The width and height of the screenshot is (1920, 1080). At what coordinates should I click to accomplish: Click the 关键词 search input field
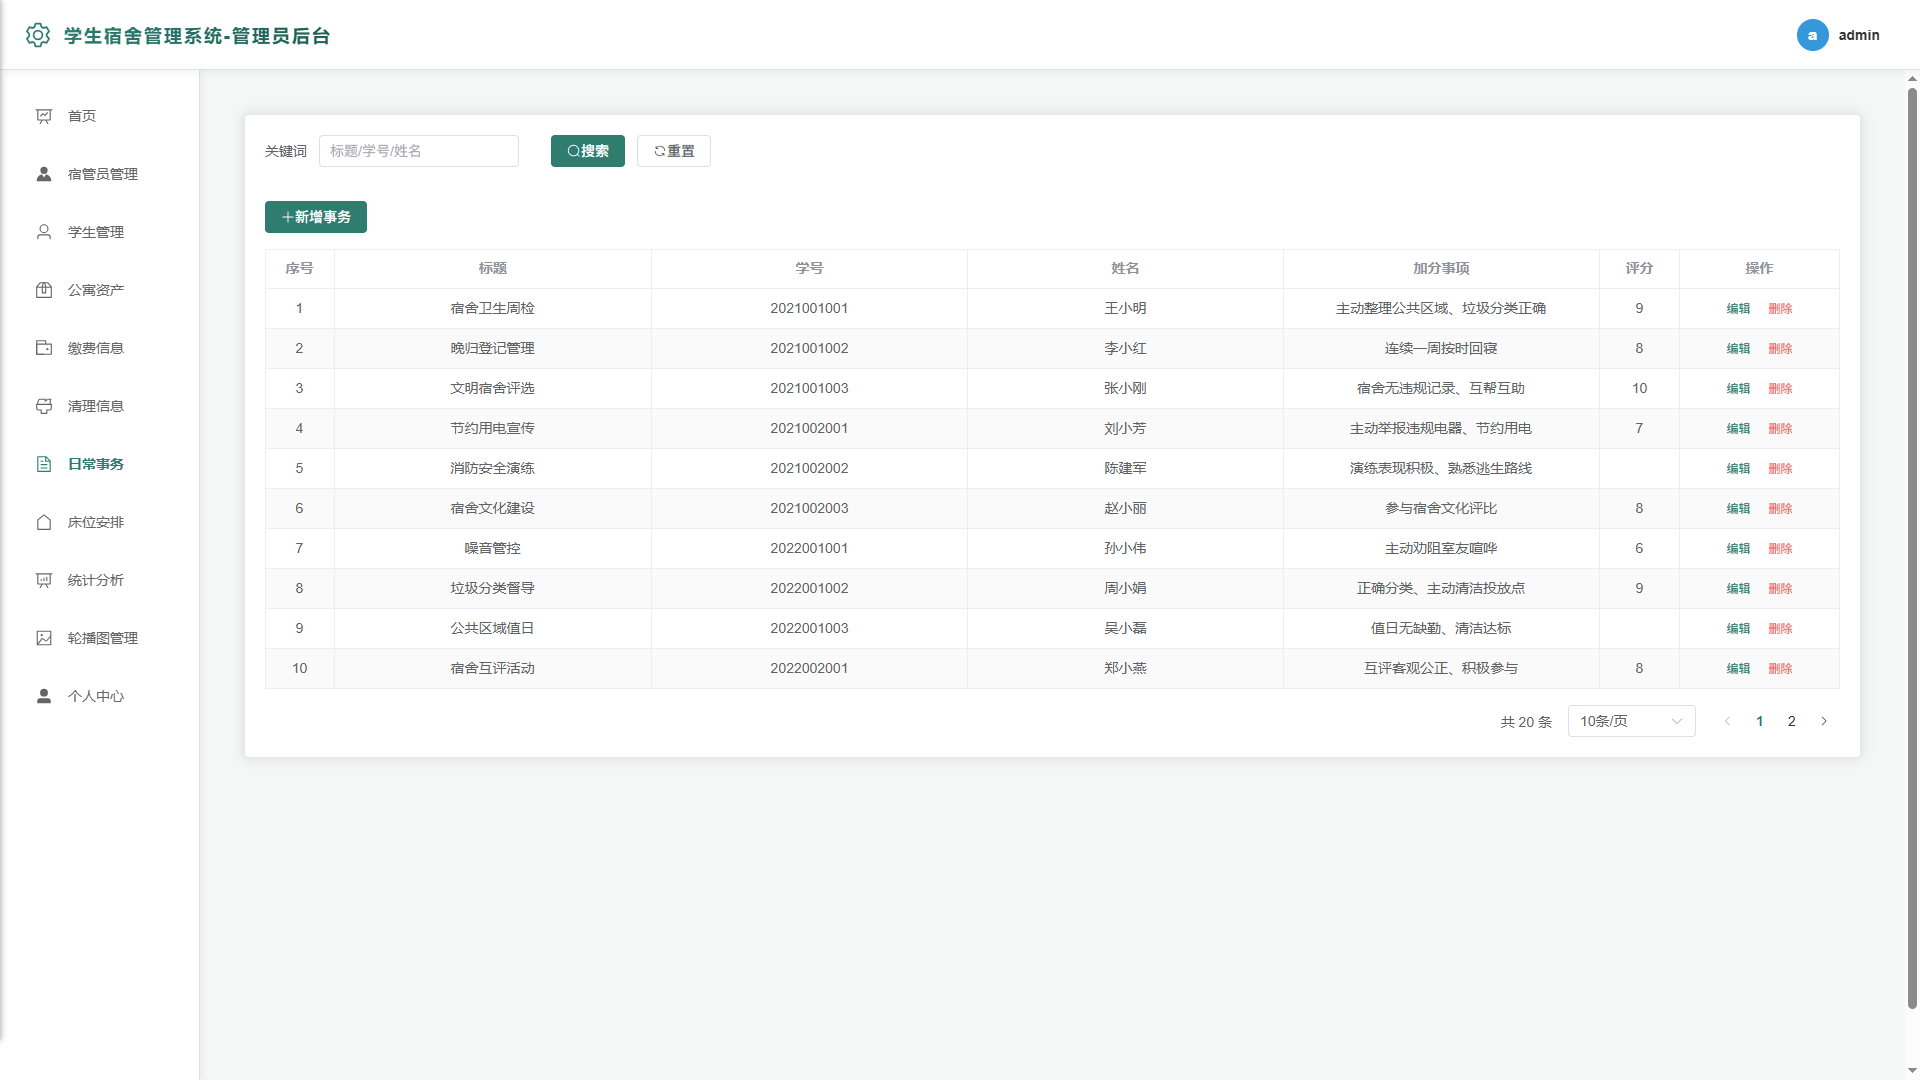pos(419,151)
